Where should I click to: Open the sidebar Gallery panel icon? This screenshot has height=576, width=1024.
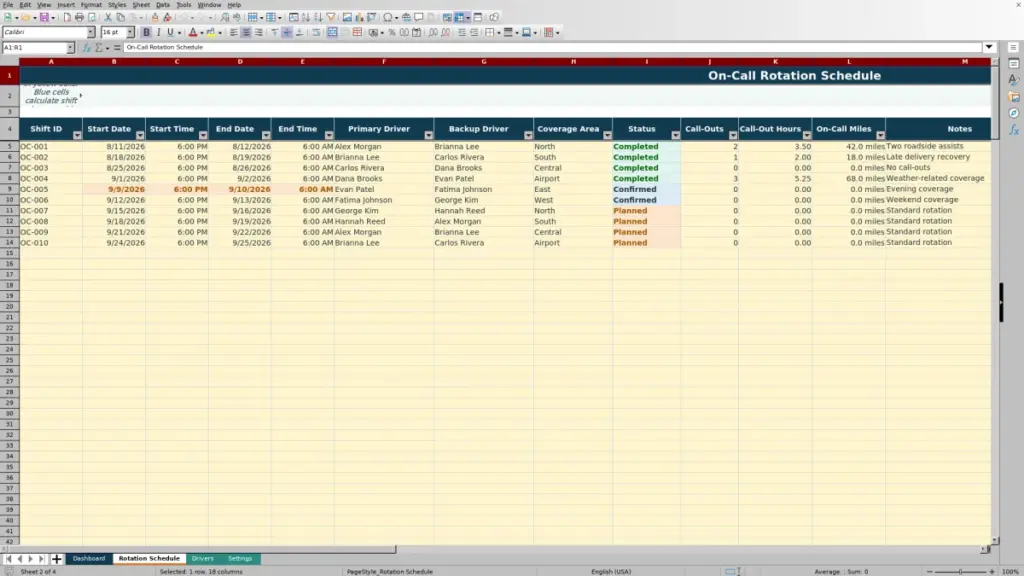tap(1014, 97)
